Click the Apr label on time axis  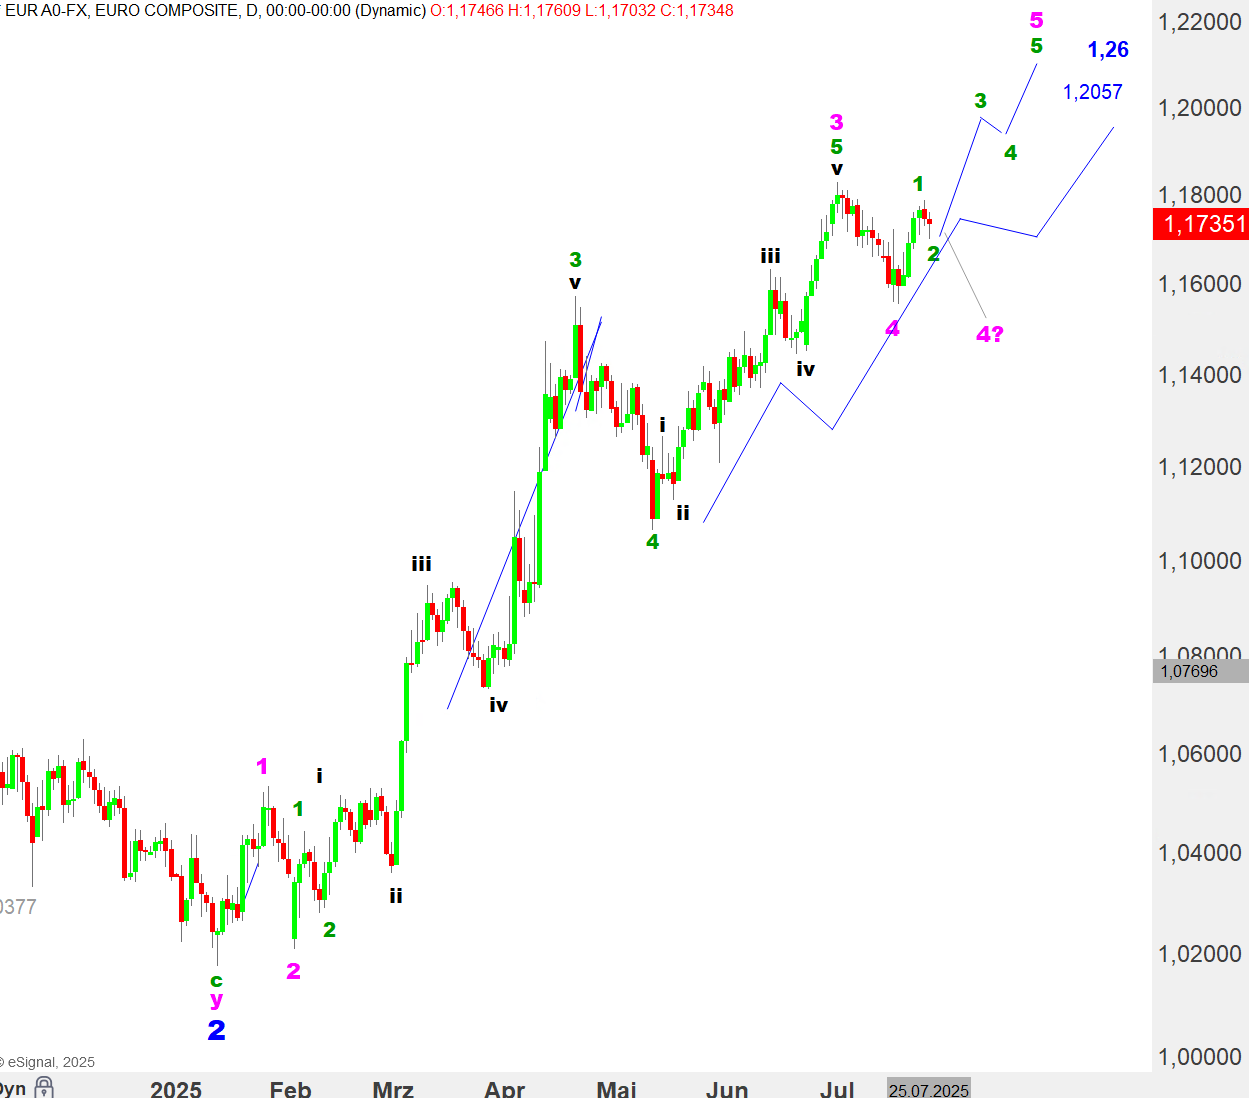504,1089
